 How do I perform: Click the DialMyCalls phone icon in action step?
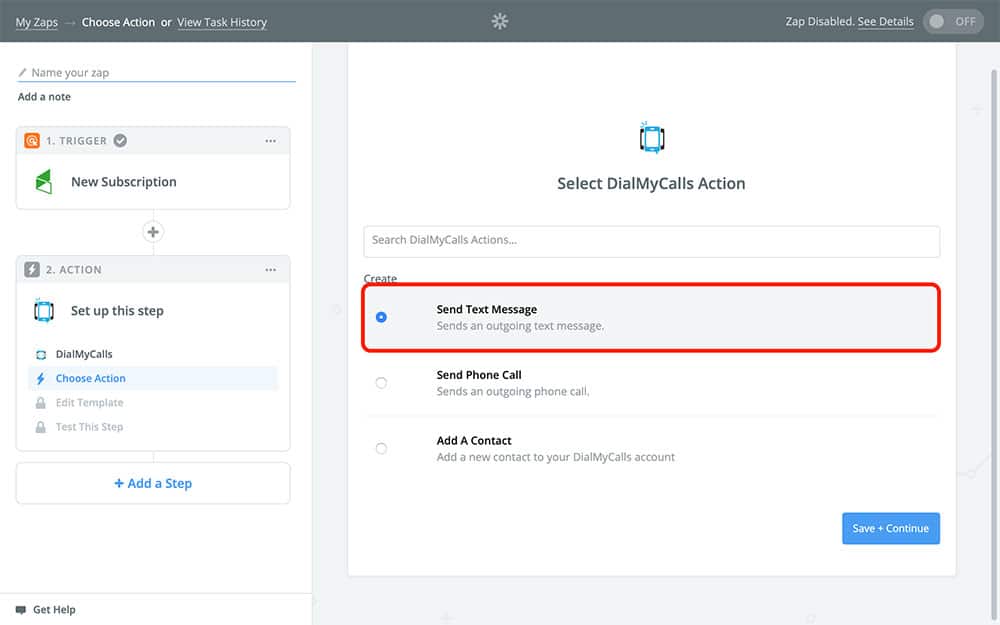43,311
